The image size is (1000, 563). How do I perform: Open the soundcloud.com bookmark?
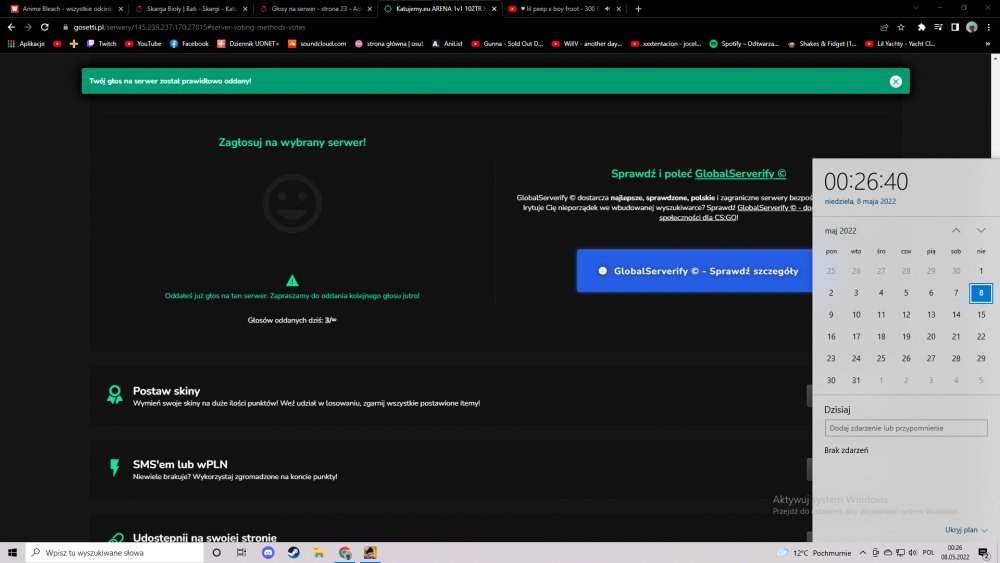pyautogui.click(x=316, y=44)
